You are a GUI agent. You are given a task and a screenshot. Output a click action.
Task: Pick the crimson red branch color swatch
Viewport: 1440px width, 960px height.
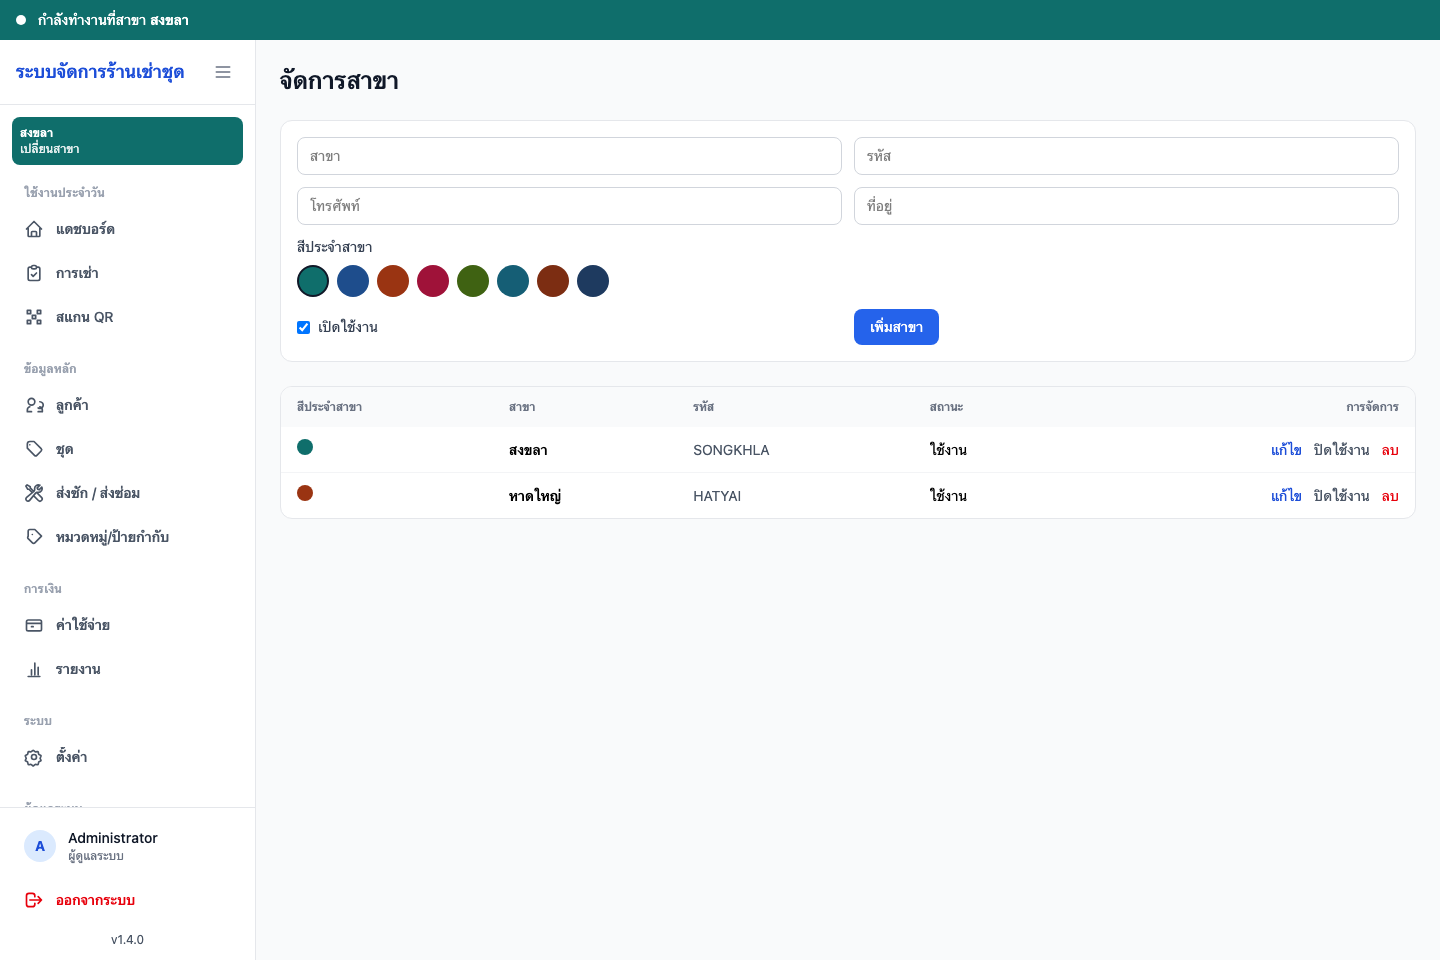[433, 281]
